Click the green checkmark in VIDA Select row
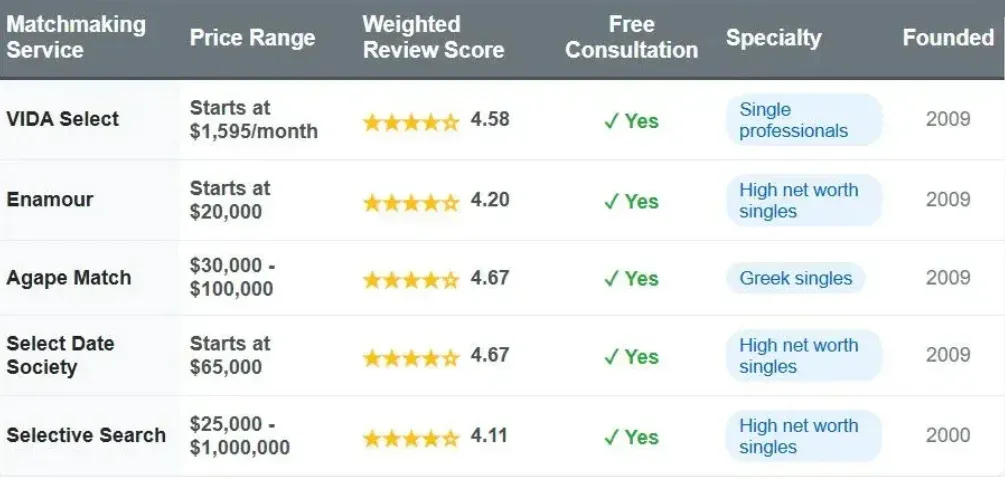Screen dimensions: 1005x477 point(612,121)
